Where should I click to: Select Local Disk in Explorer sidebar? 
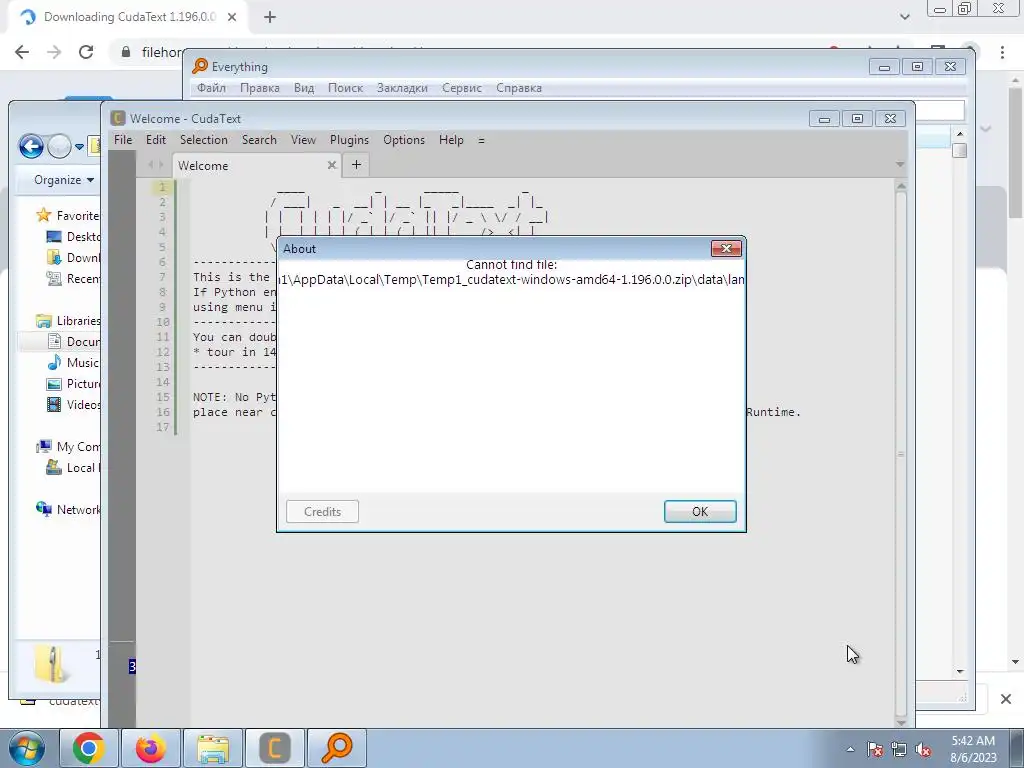tap(73, 468)
